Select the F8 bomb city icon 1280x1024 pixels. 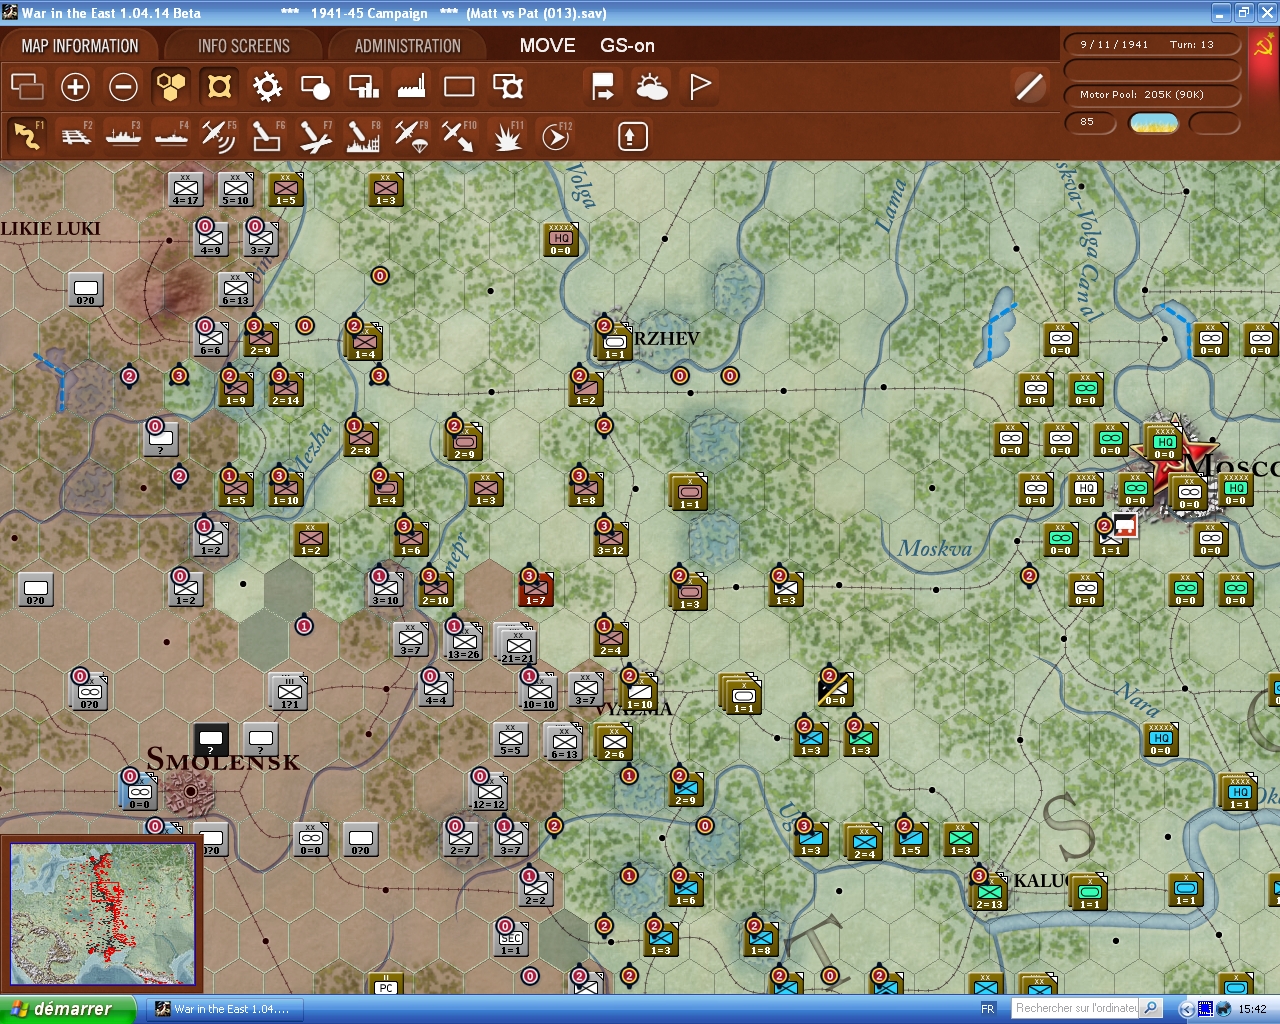pos(363,135)
